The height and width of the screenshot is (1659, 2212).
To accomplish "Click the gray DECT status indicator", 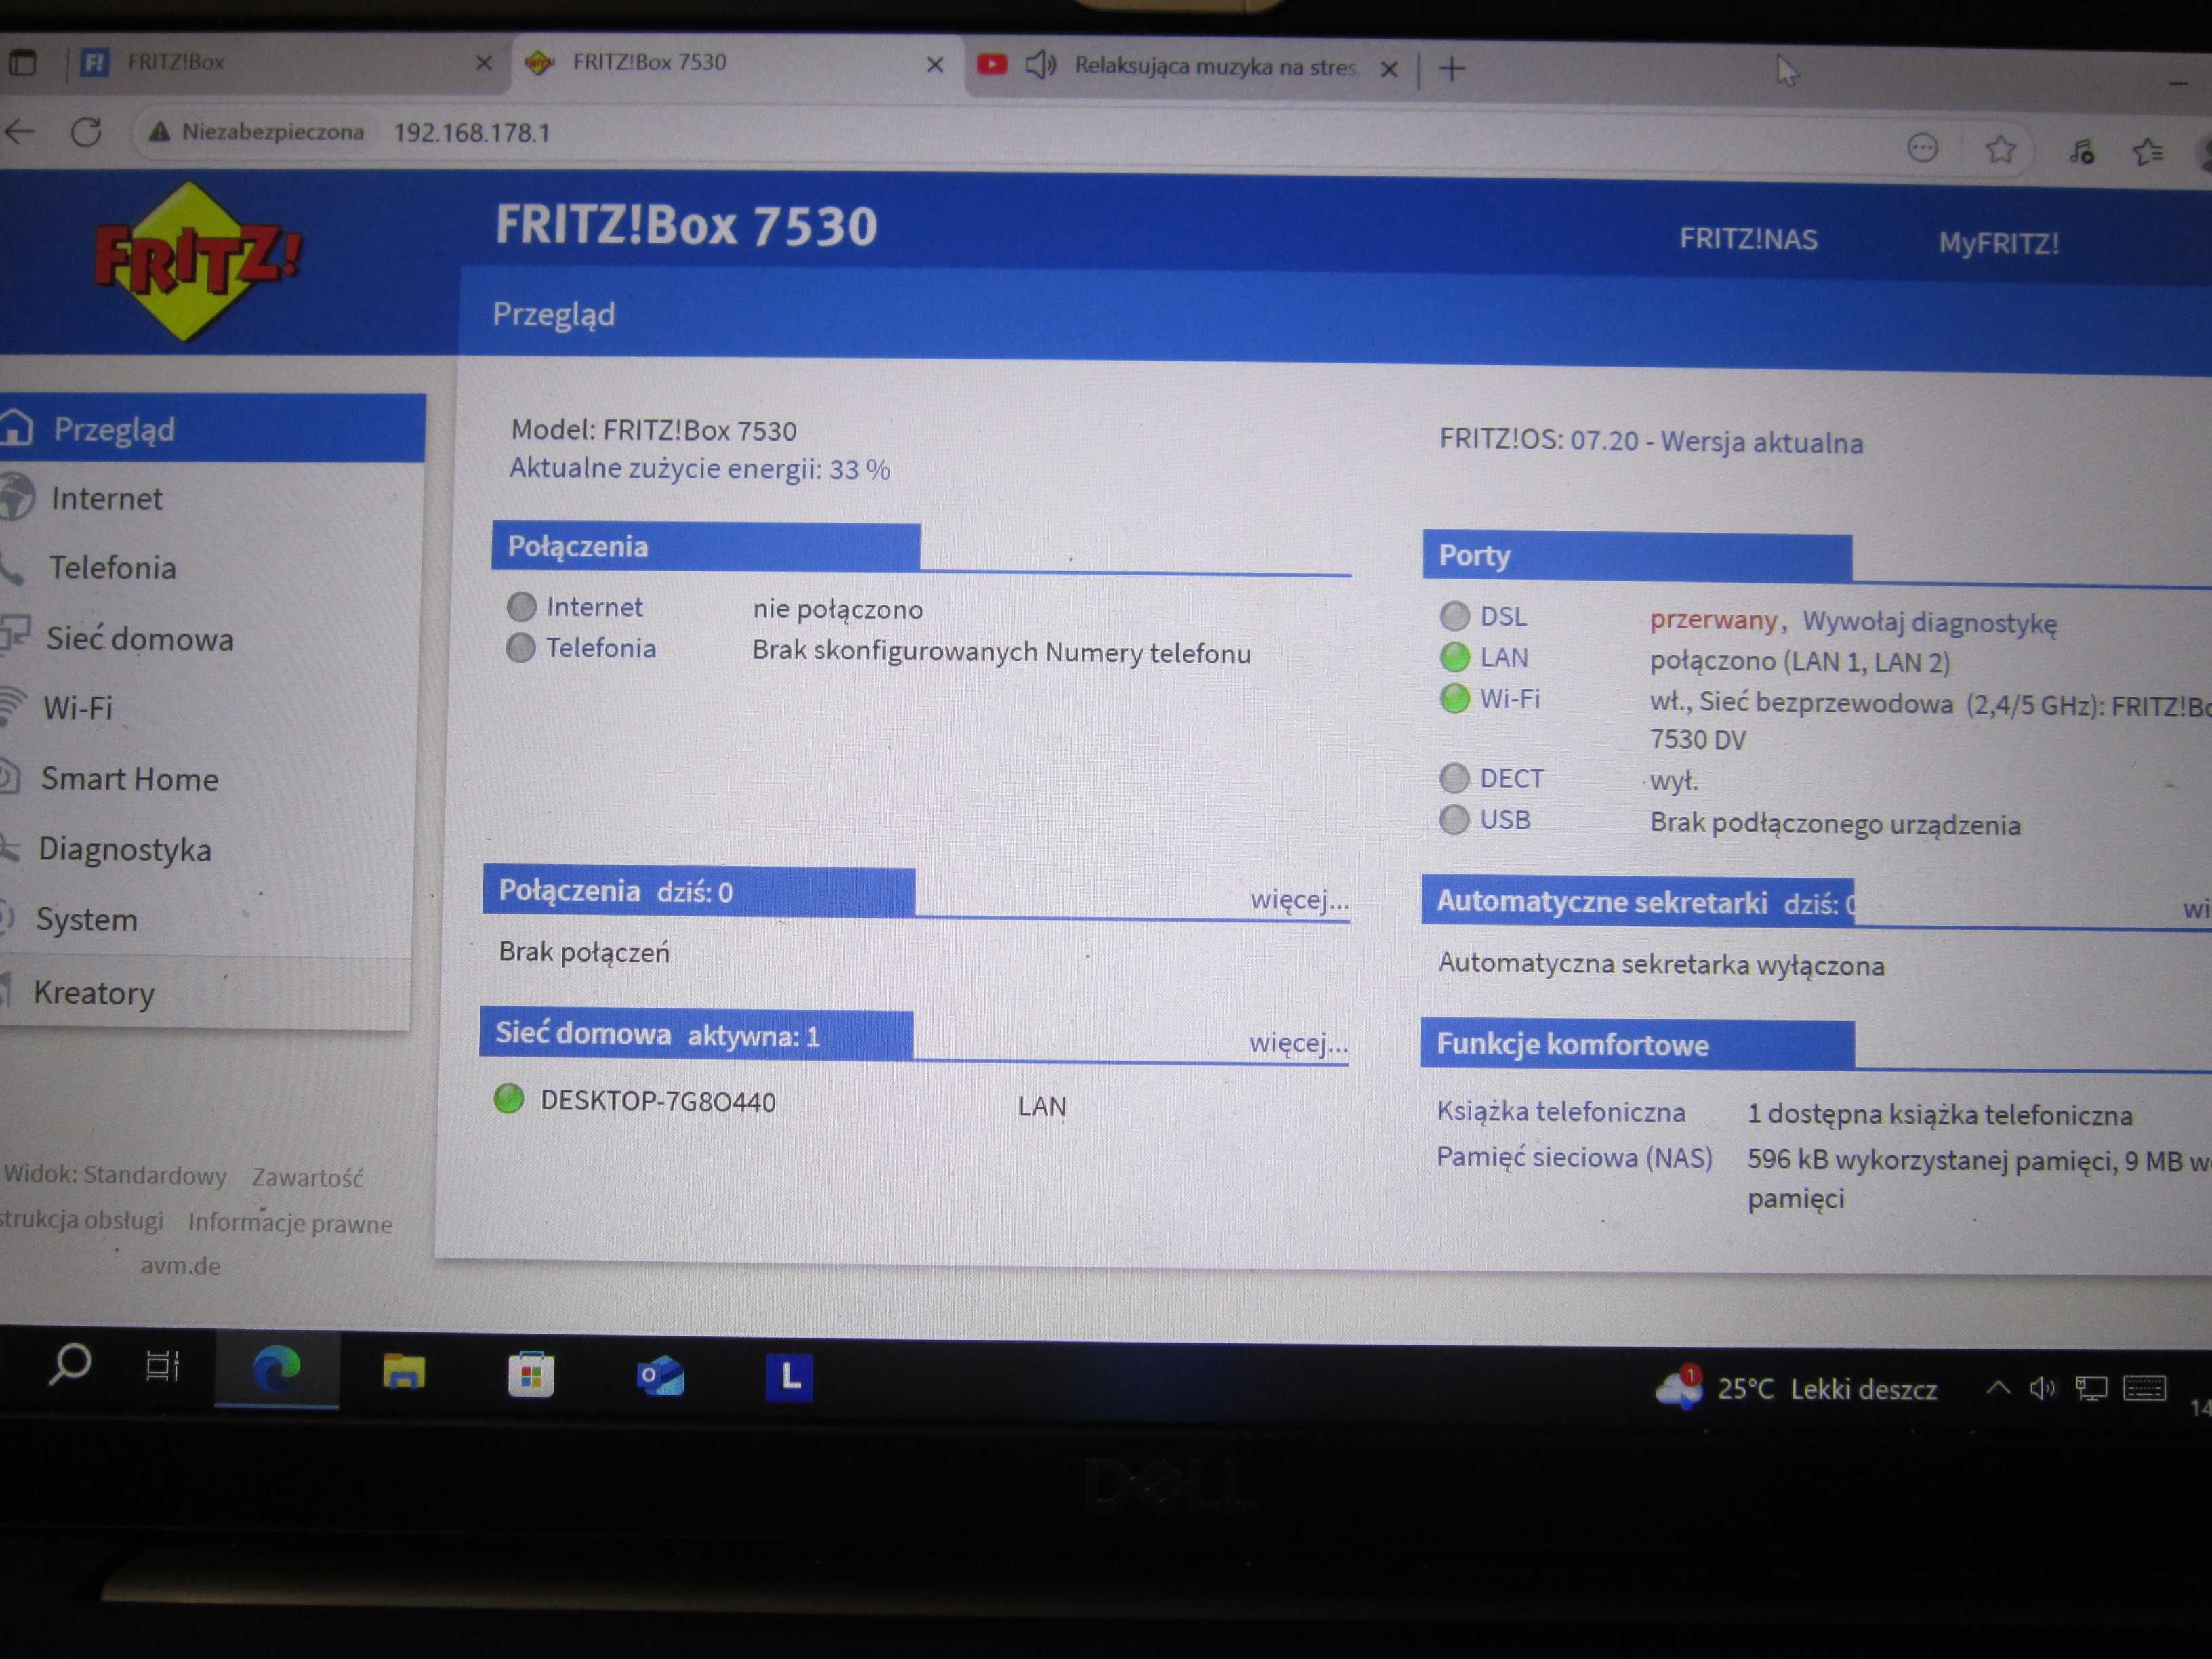I will (1454, 777).
